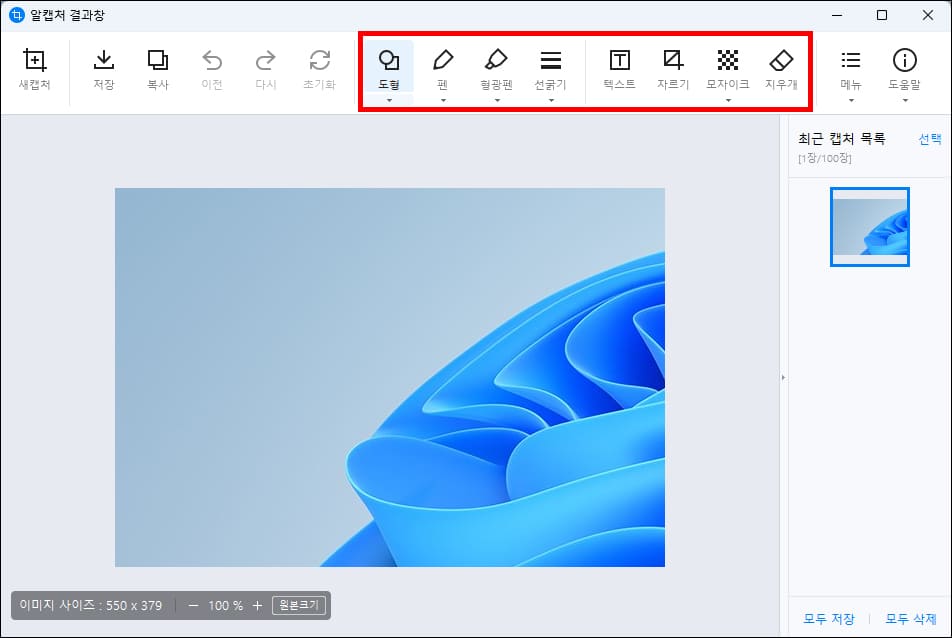Viewport: 952px width, 638px height.
Task: Expand the 펜 options arrow
Action: pos(443,101)
